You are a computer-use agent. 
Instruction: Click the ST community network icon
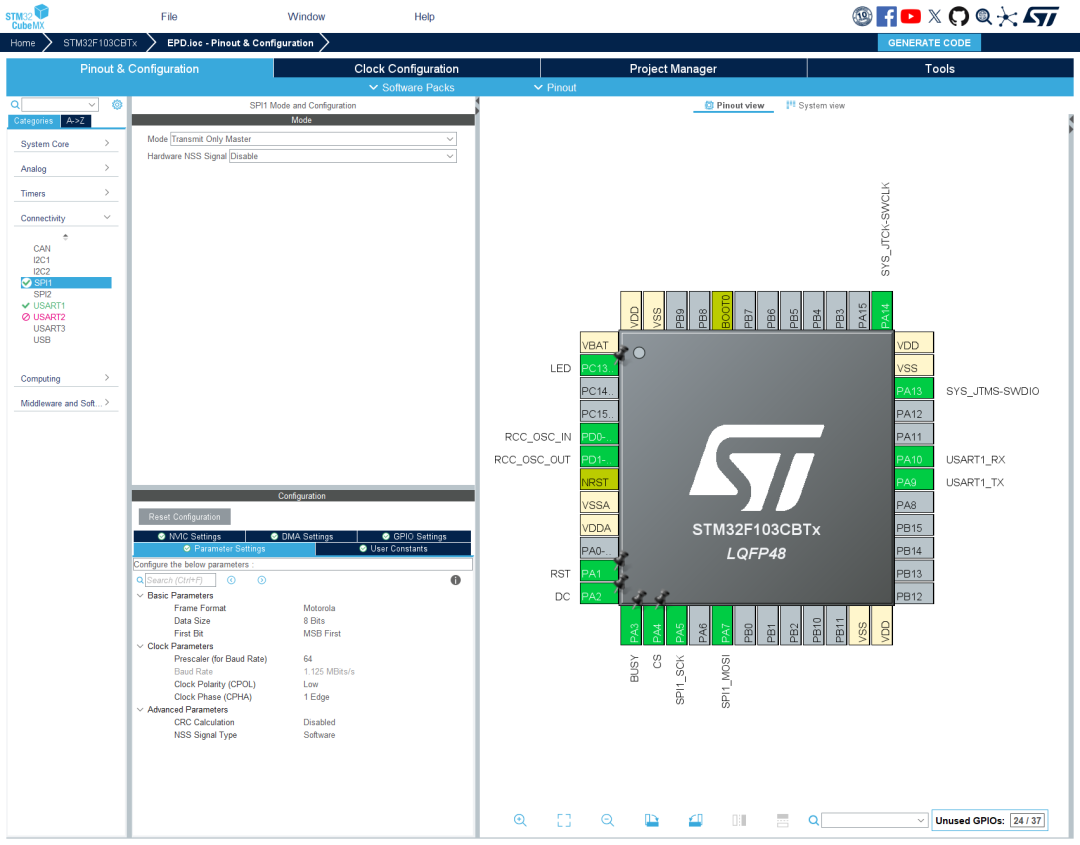pyautogui.click(x=1007, y=17)
